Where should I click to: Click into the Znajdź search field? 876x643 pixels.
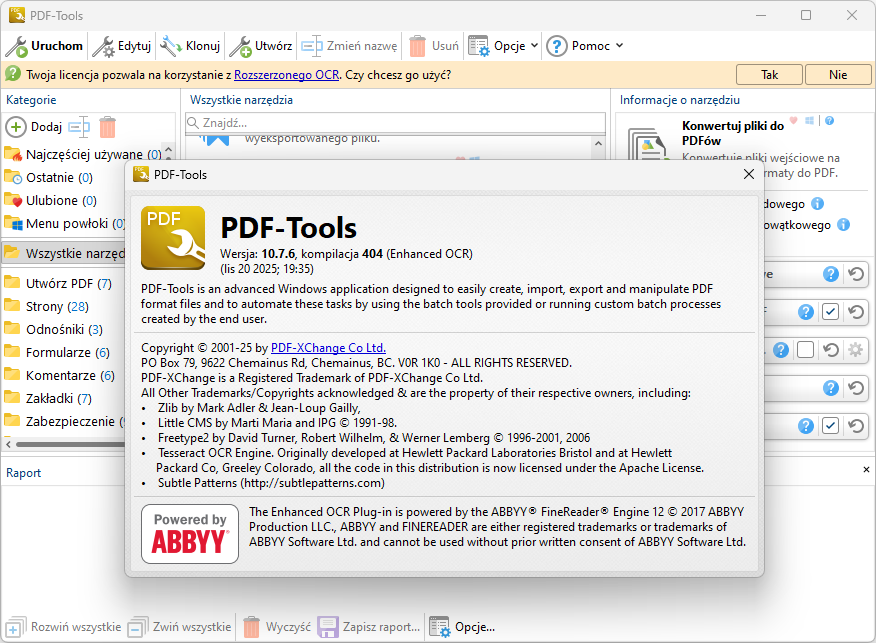point(396,122)
